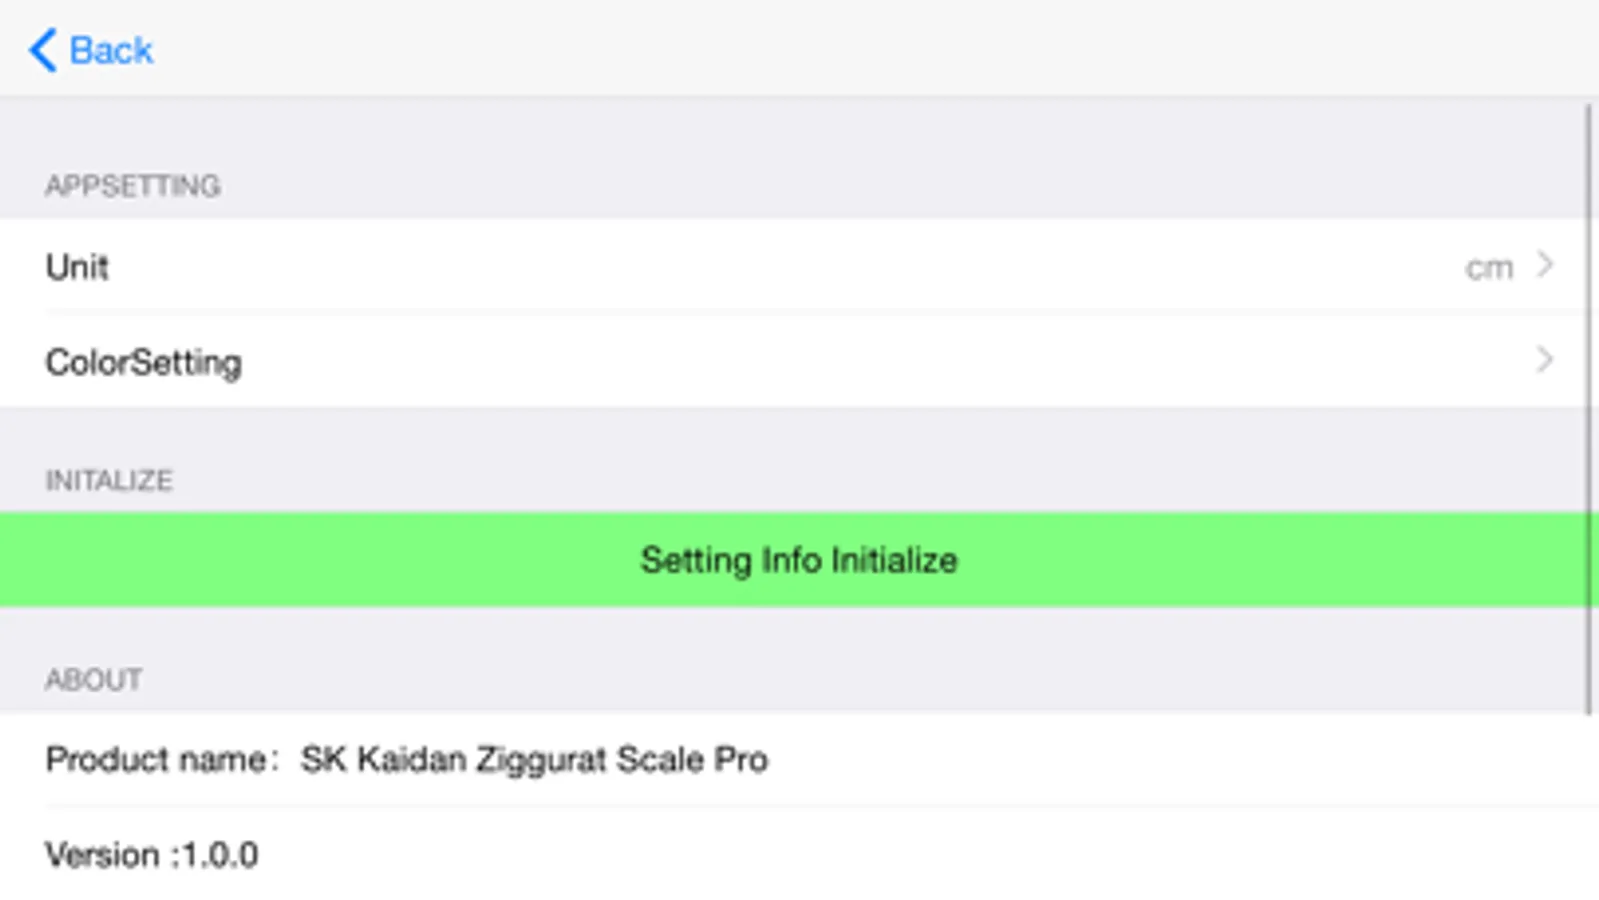
Task: Click the cm unit value
Action: tap(1488, 268)
